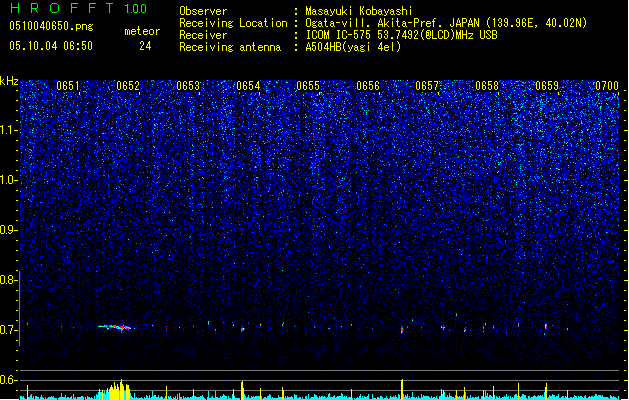This screenshot has width=629, height=400.
Task: Click the "Observer" field label
Action: click(203, 11)
